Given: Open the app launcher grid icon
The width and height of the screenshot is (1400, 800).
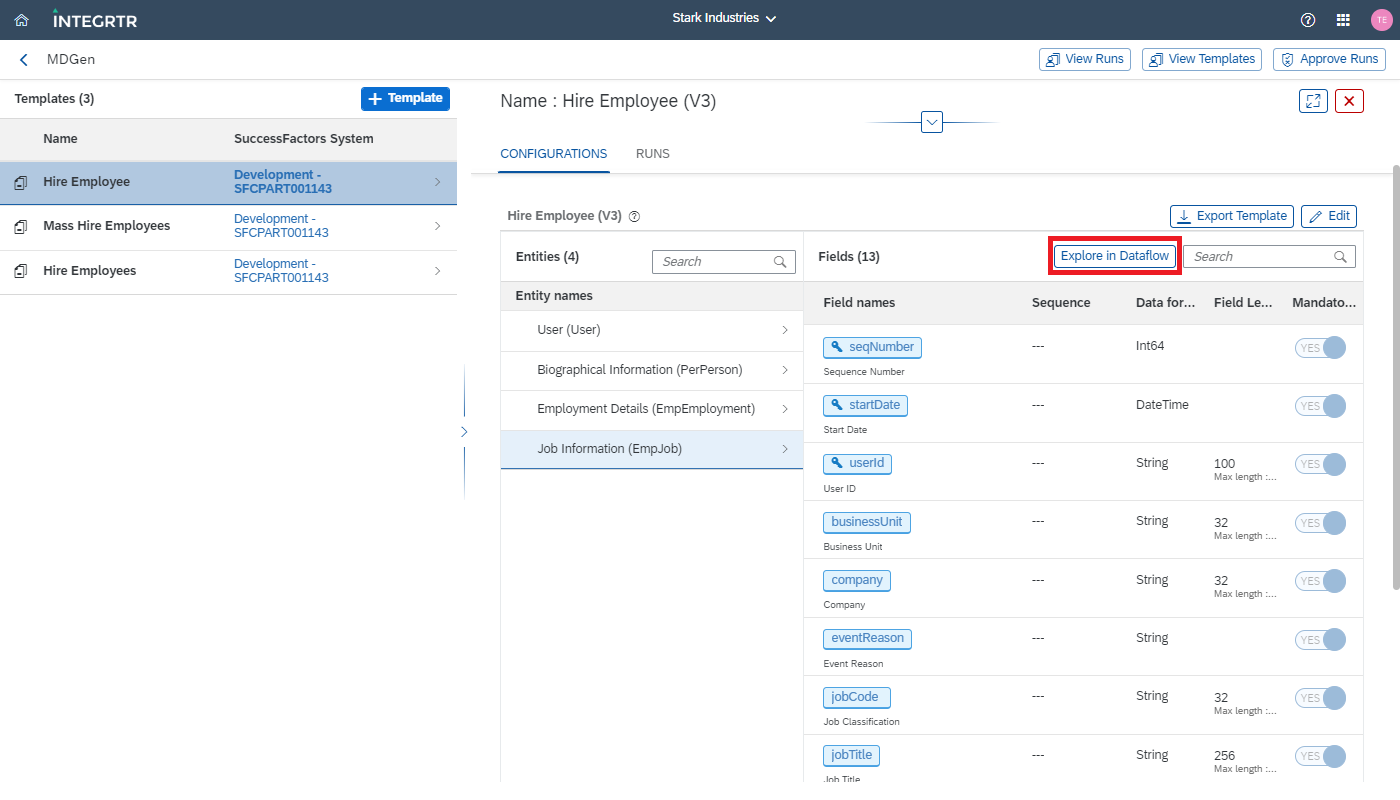Looking at the screenshot, I should (x=1343, y=19).
